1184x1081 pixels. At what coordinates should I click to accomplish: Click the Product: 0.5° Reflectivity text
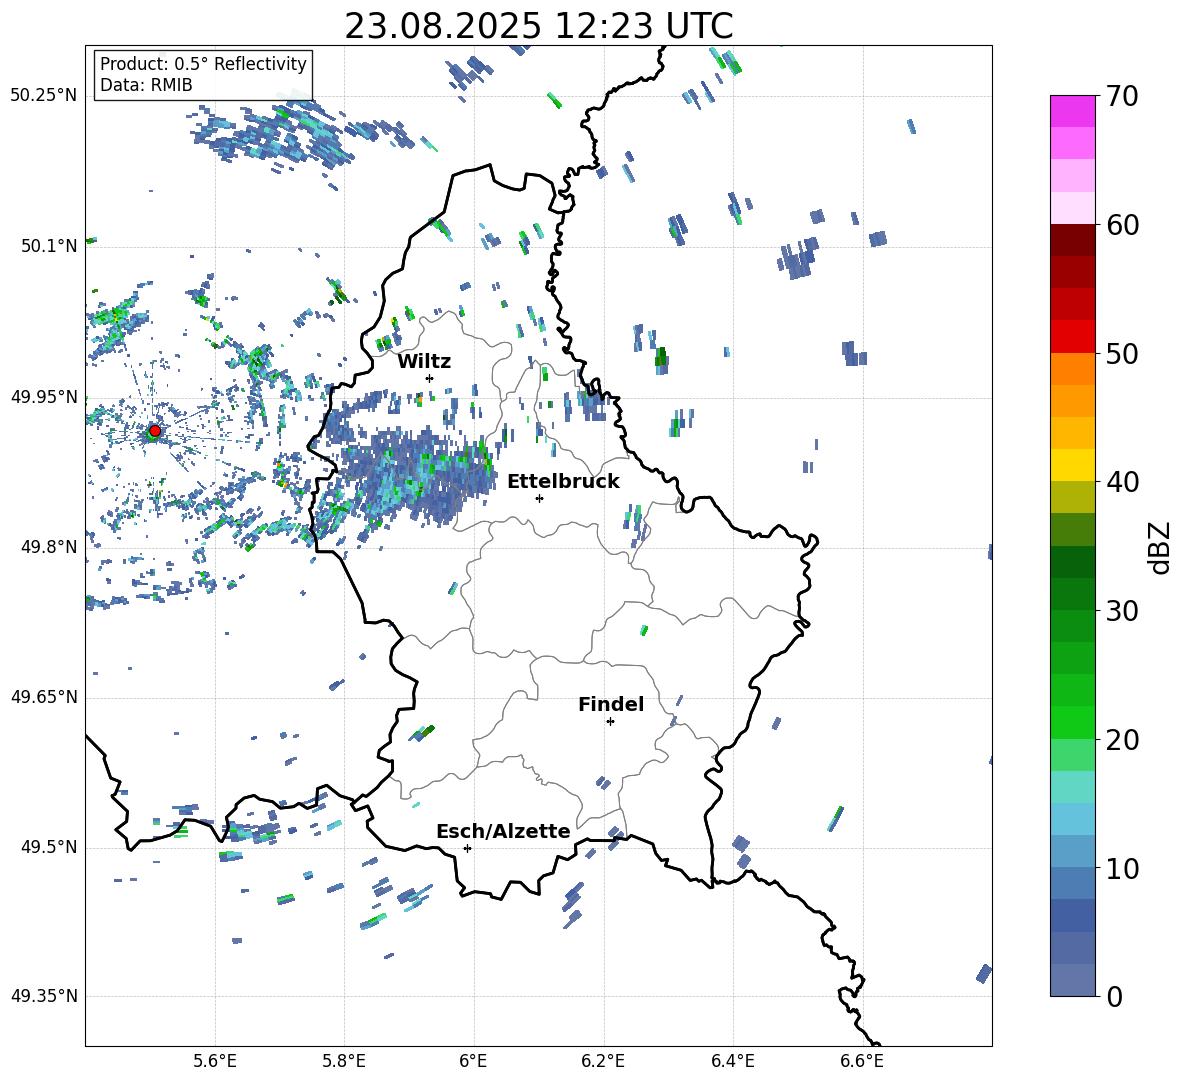203,63
